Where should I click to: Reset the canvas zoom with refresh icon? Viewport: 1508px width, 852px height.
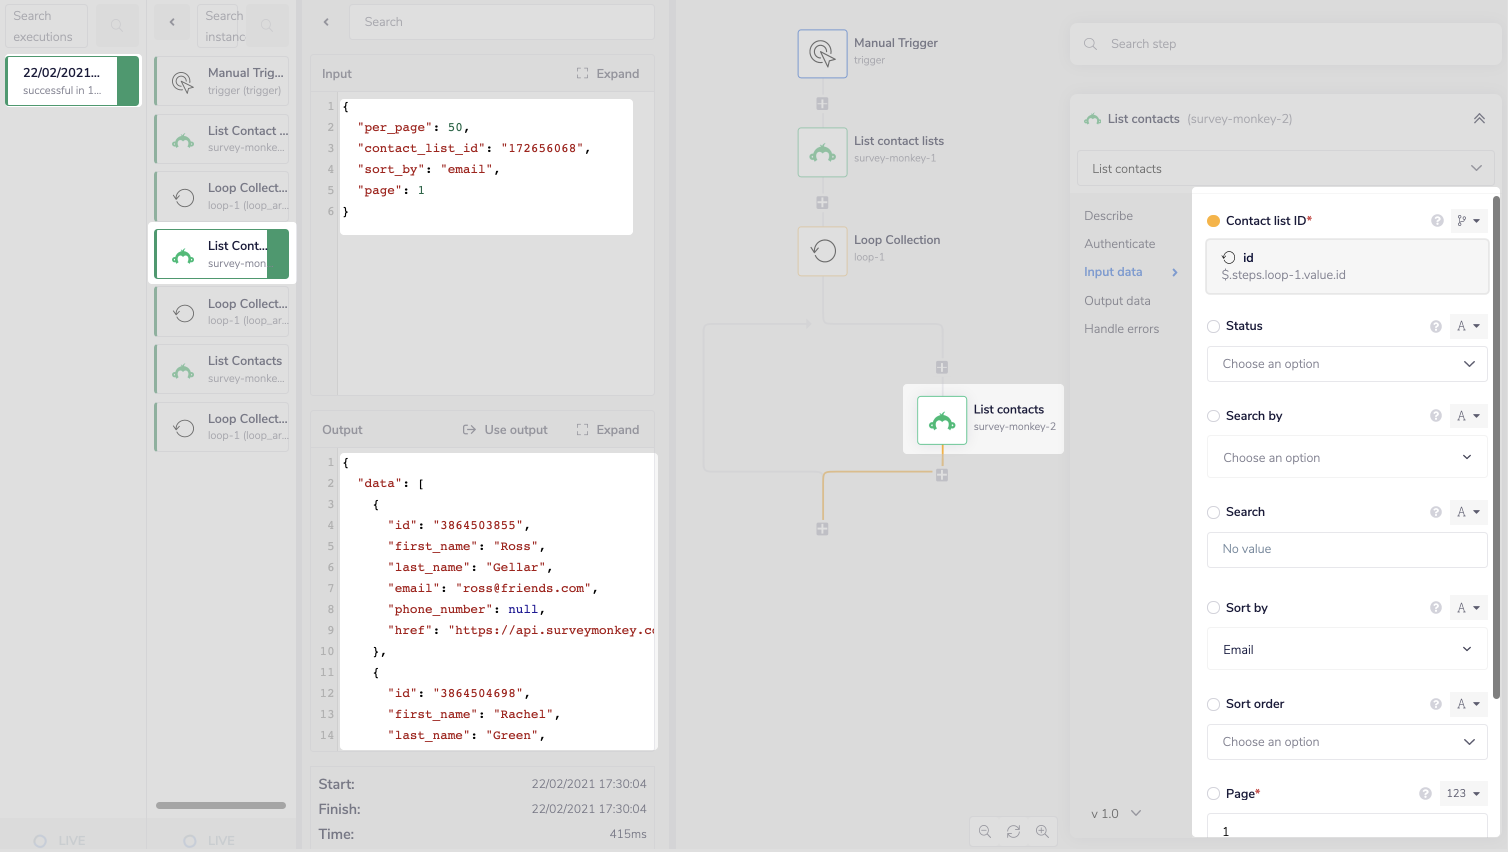point(1014,831)
